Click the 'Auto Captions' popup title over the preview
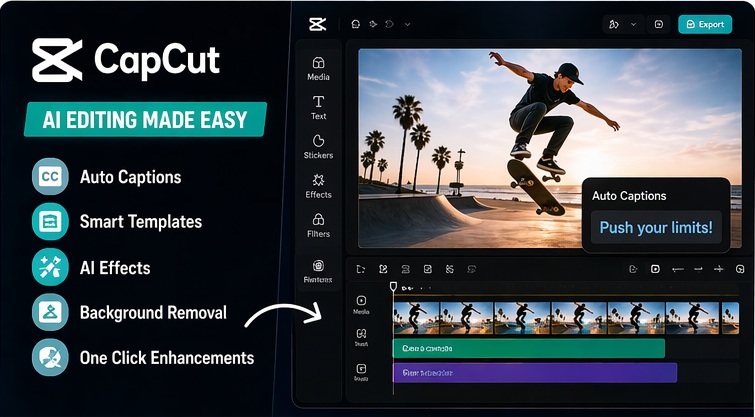The width and height of the screenshot is (755, 417). pos(629,195)
